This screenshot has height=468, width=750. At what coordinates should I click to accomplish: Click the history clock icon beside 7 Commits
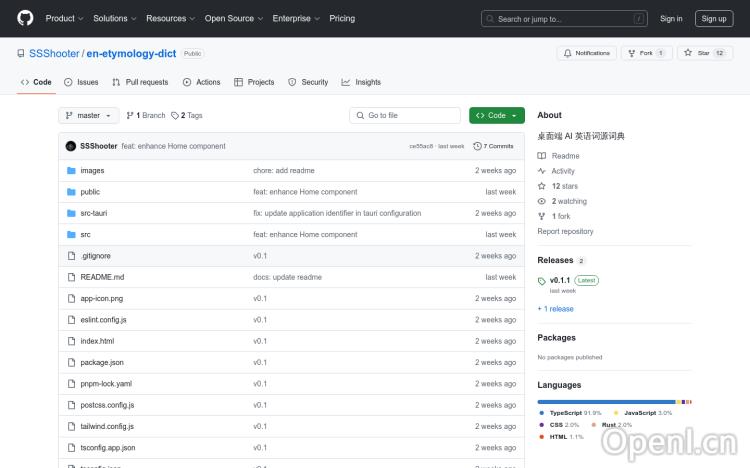pos(477,146)
